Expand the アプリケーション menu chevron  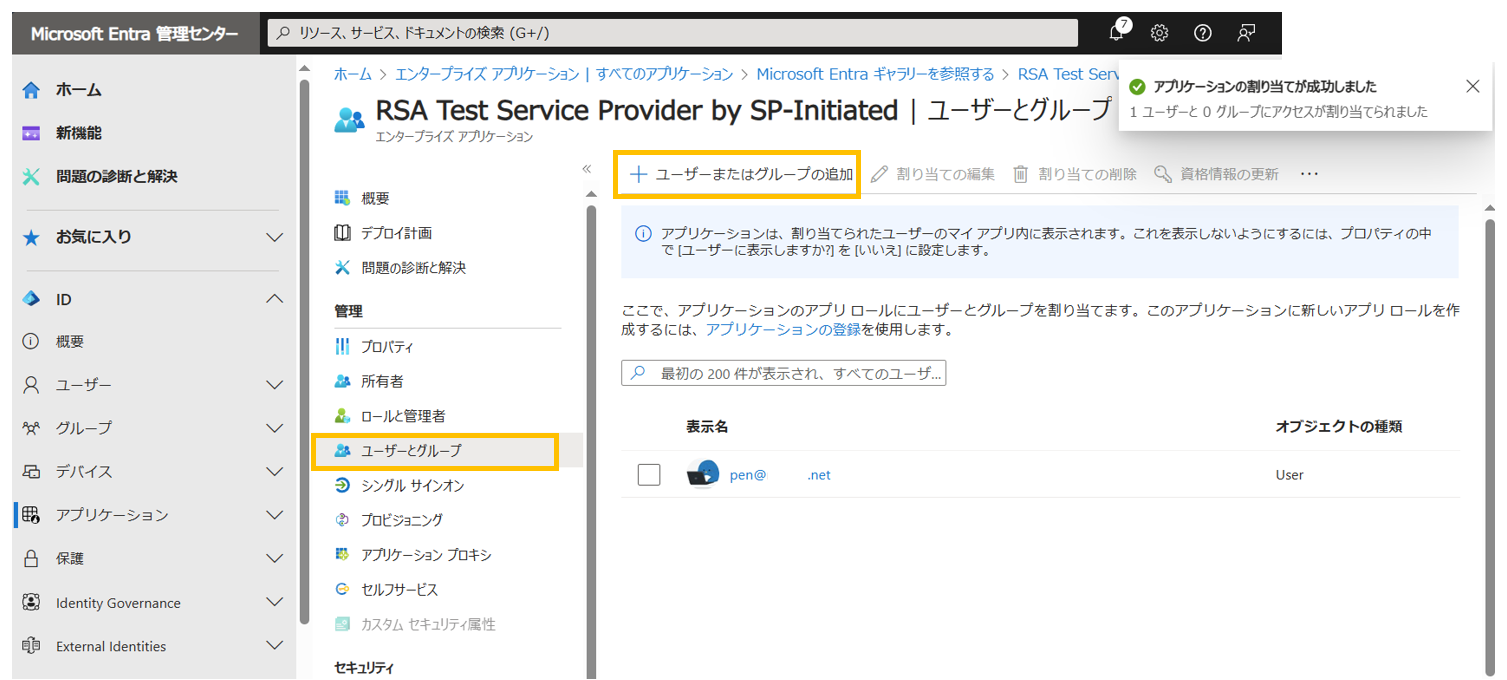coord(274,515)
